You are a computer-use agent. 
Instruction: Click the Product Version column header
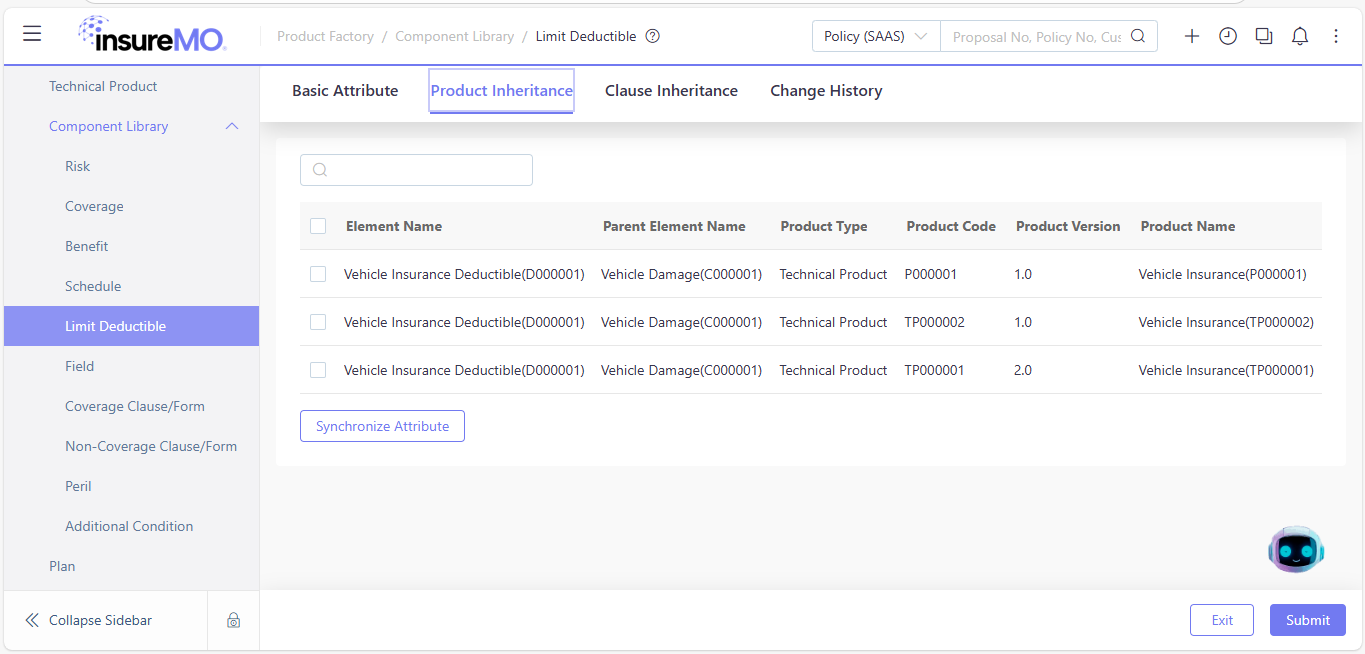coord(1068,226)
